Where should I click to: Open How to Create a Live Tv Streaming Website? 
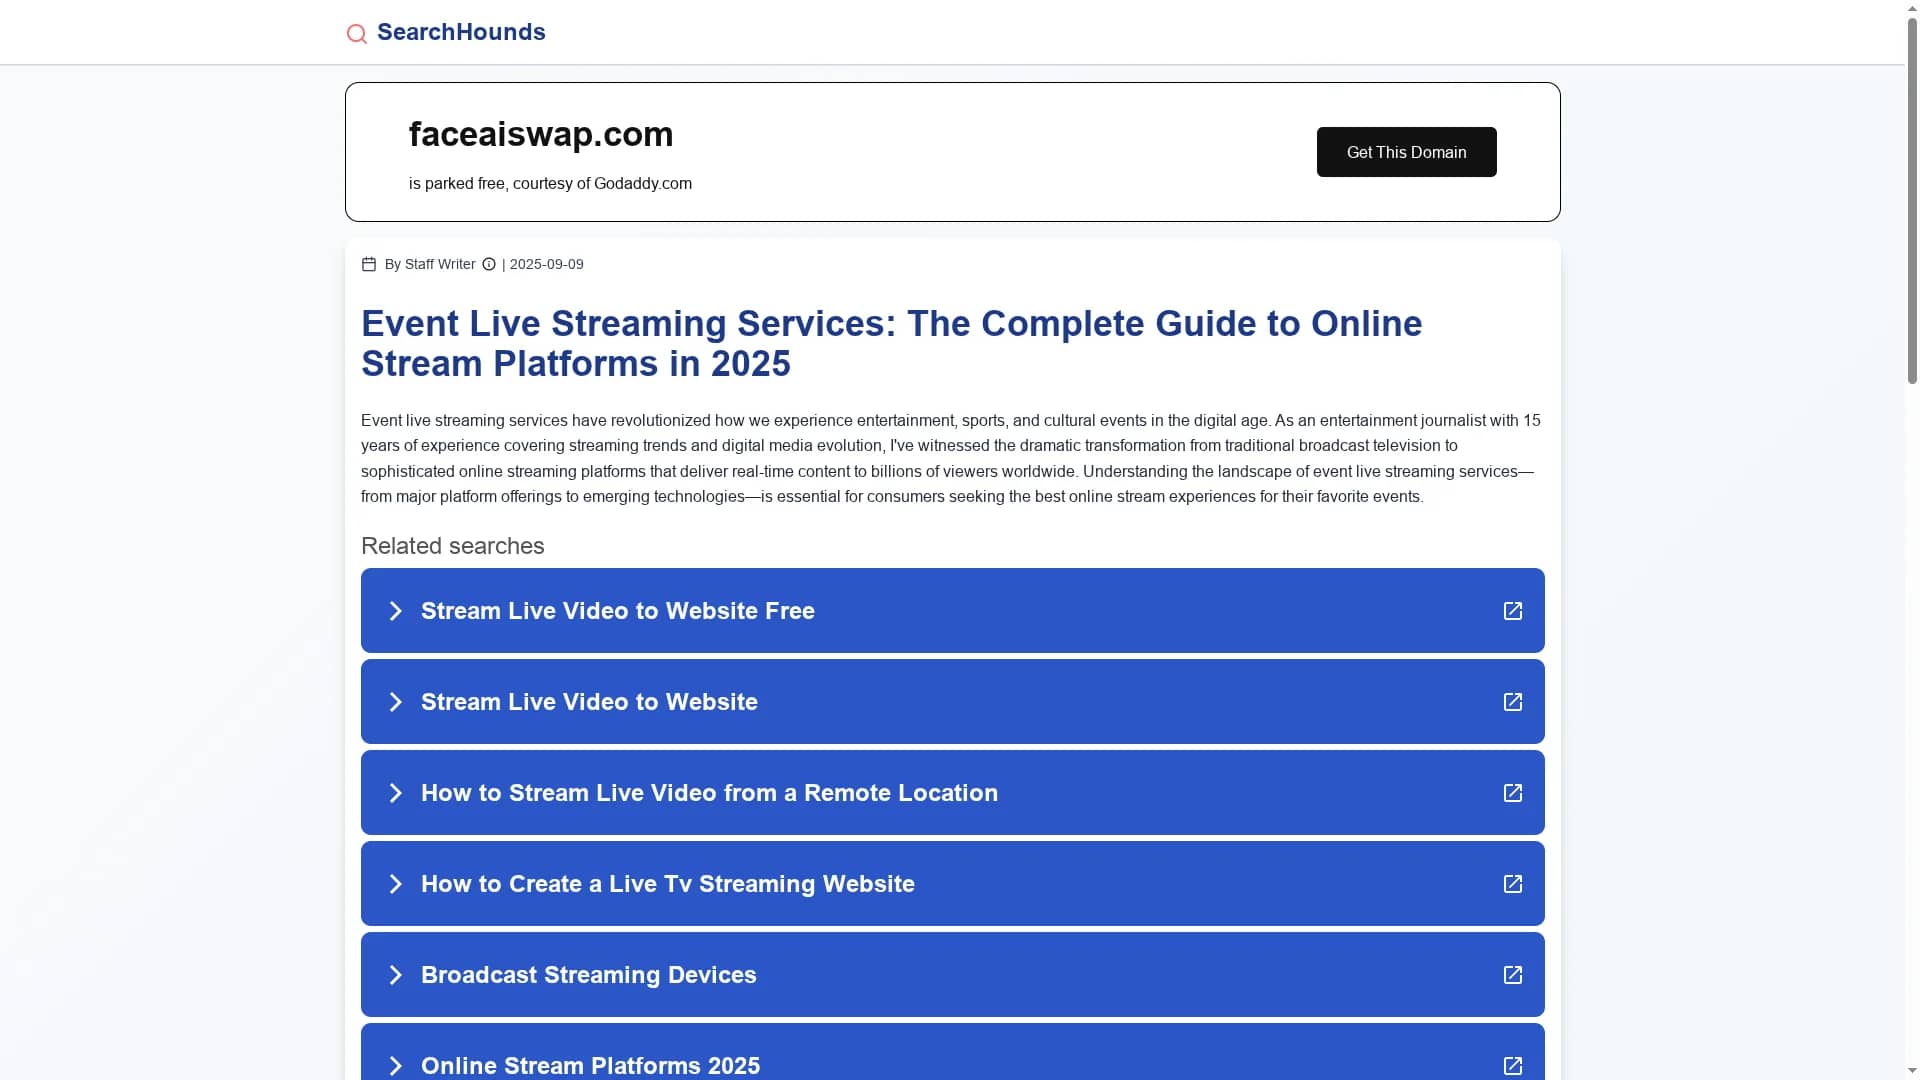[x=952, y=883]
